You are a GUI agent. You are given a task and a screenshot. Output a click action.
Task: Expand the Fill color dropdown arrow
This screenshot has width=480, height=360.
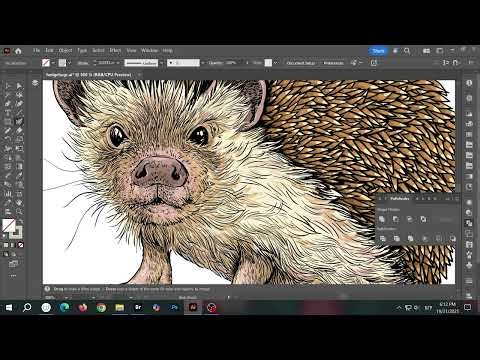[53, 63]
